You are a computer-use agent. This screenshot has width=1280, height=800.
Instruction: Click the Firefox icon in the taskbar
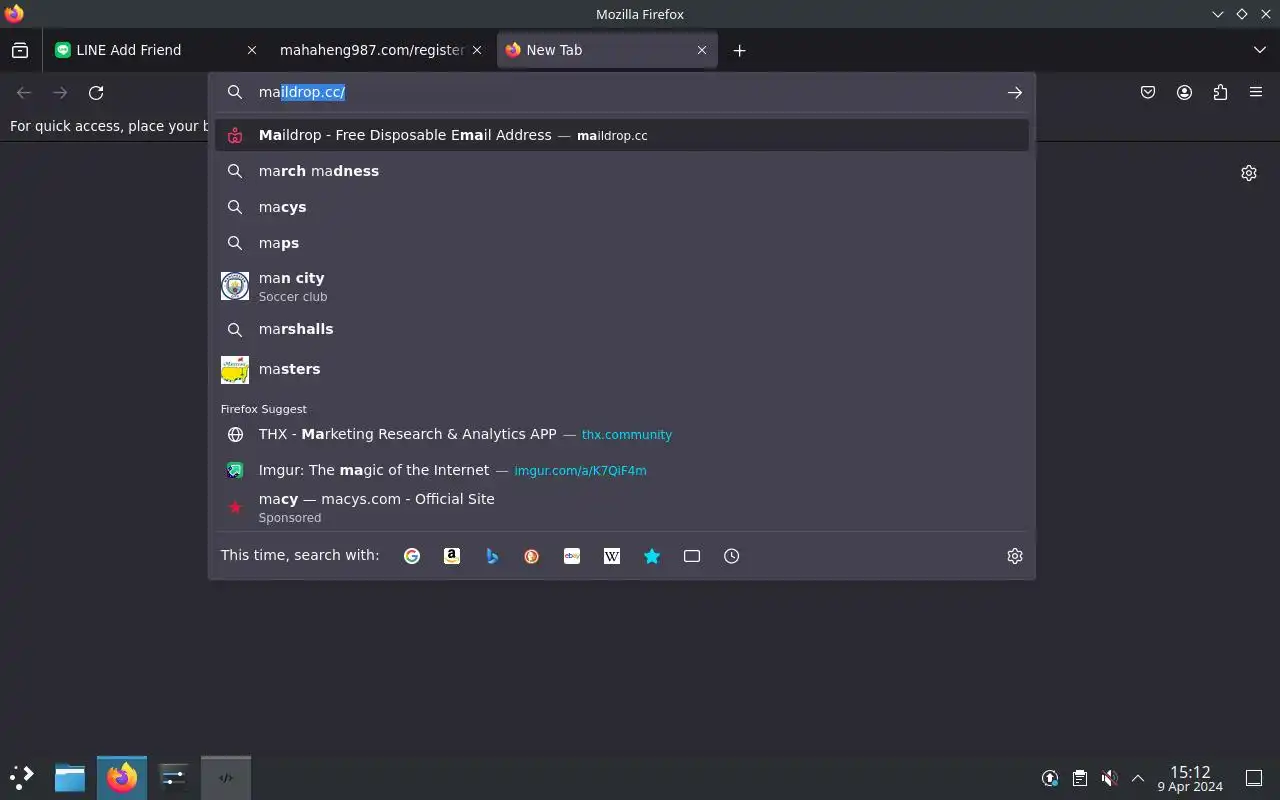pyautogui.click(x=122, y=777)
